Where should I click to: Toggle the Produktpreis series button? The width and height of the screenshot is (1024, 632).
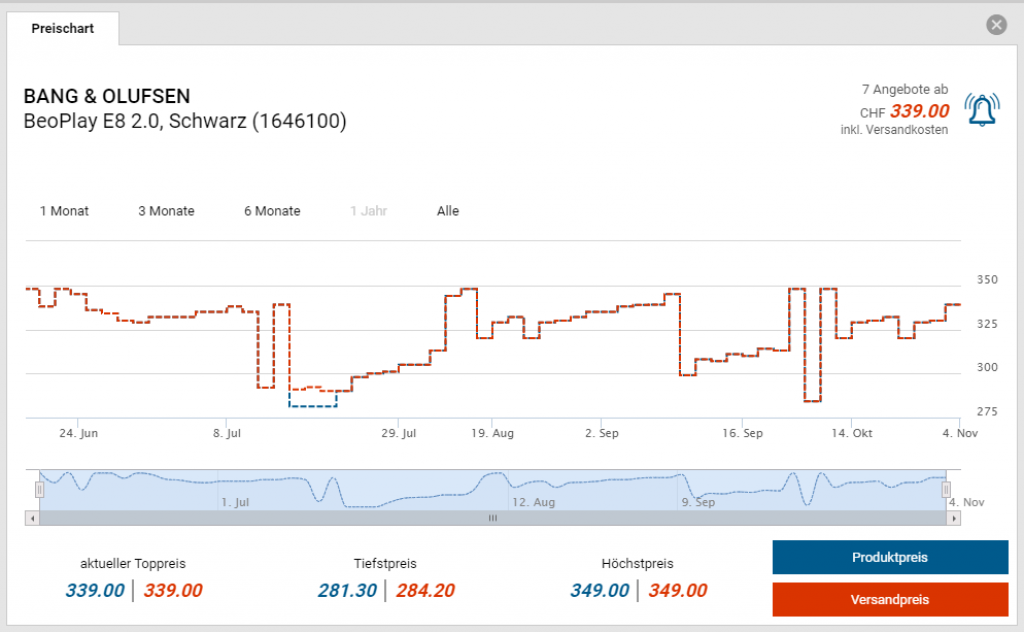click(x=890, y=558)
